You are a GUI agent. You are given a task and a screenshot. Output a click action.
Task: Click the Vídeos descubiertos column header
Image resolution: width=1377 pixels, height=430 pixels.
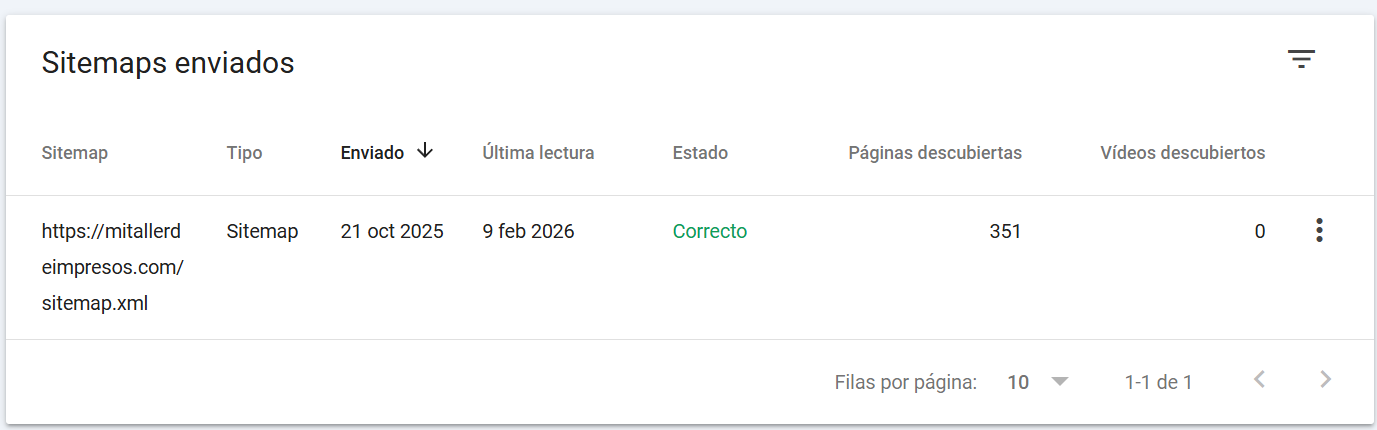click(x=1182, y=153)
